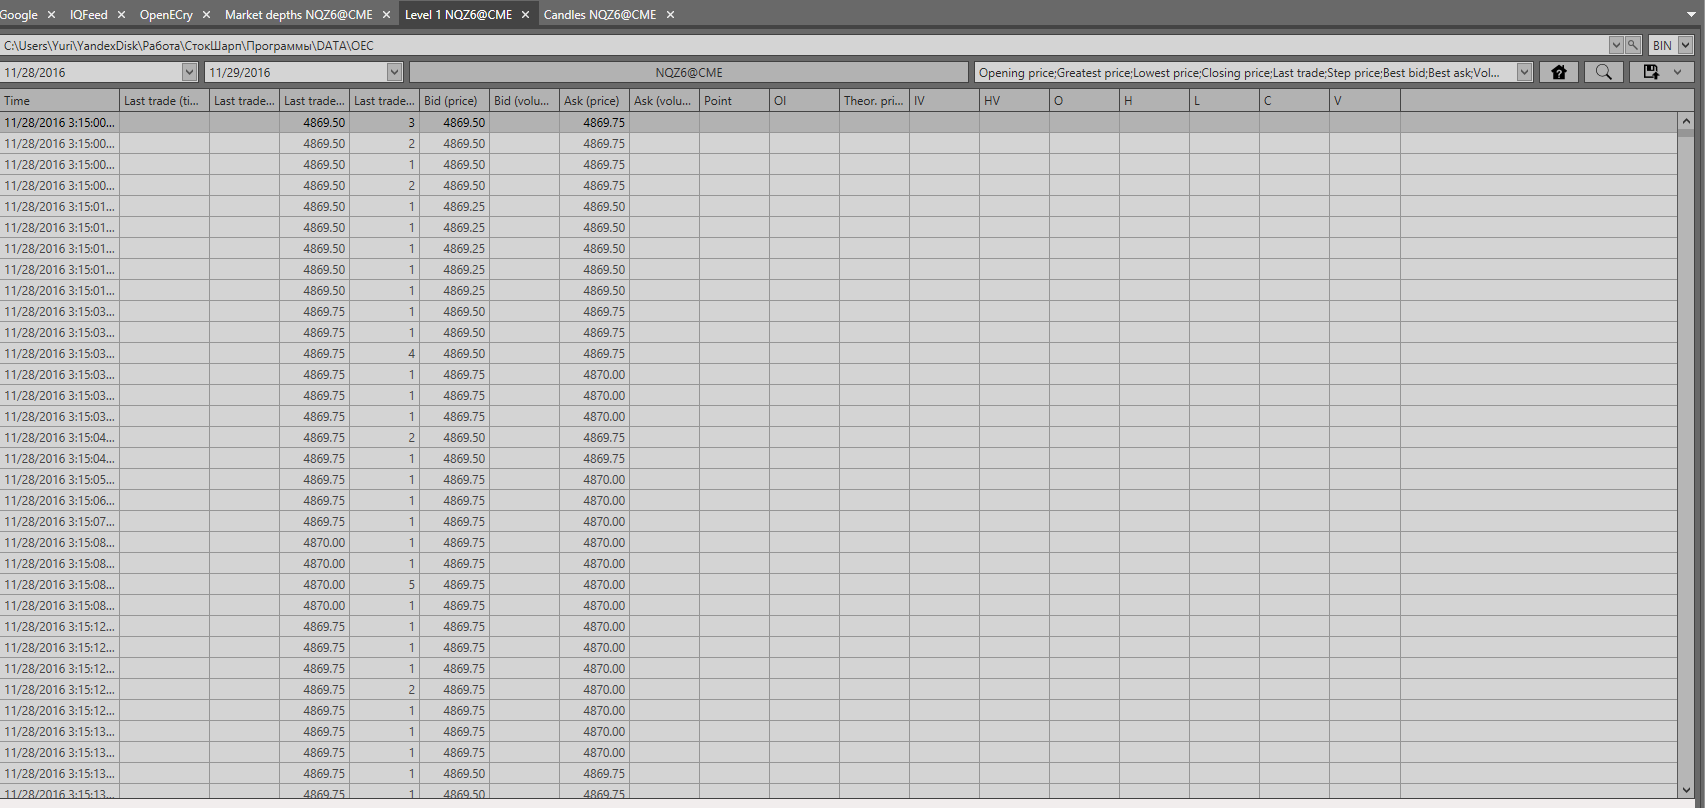
Task: Expand the Level 1 fields selection dropdown
Action: tap(1524, 72)
